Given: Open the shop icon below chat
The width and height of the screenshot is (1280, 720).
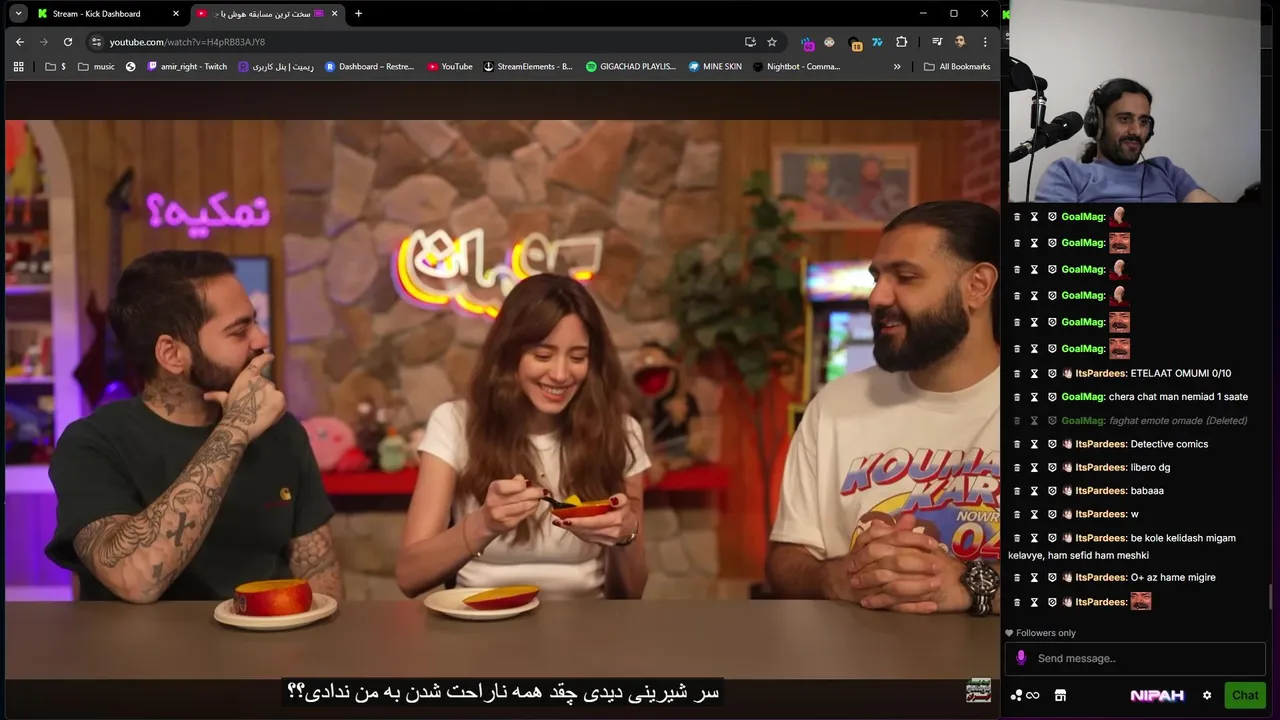Looking at the screenshot, I should pyautogui.click(x=1060, y=695).
